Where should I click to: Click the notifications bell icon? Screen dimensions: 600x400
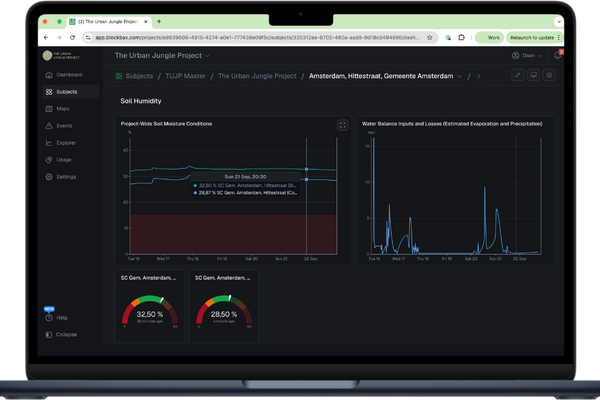(557, 56)
